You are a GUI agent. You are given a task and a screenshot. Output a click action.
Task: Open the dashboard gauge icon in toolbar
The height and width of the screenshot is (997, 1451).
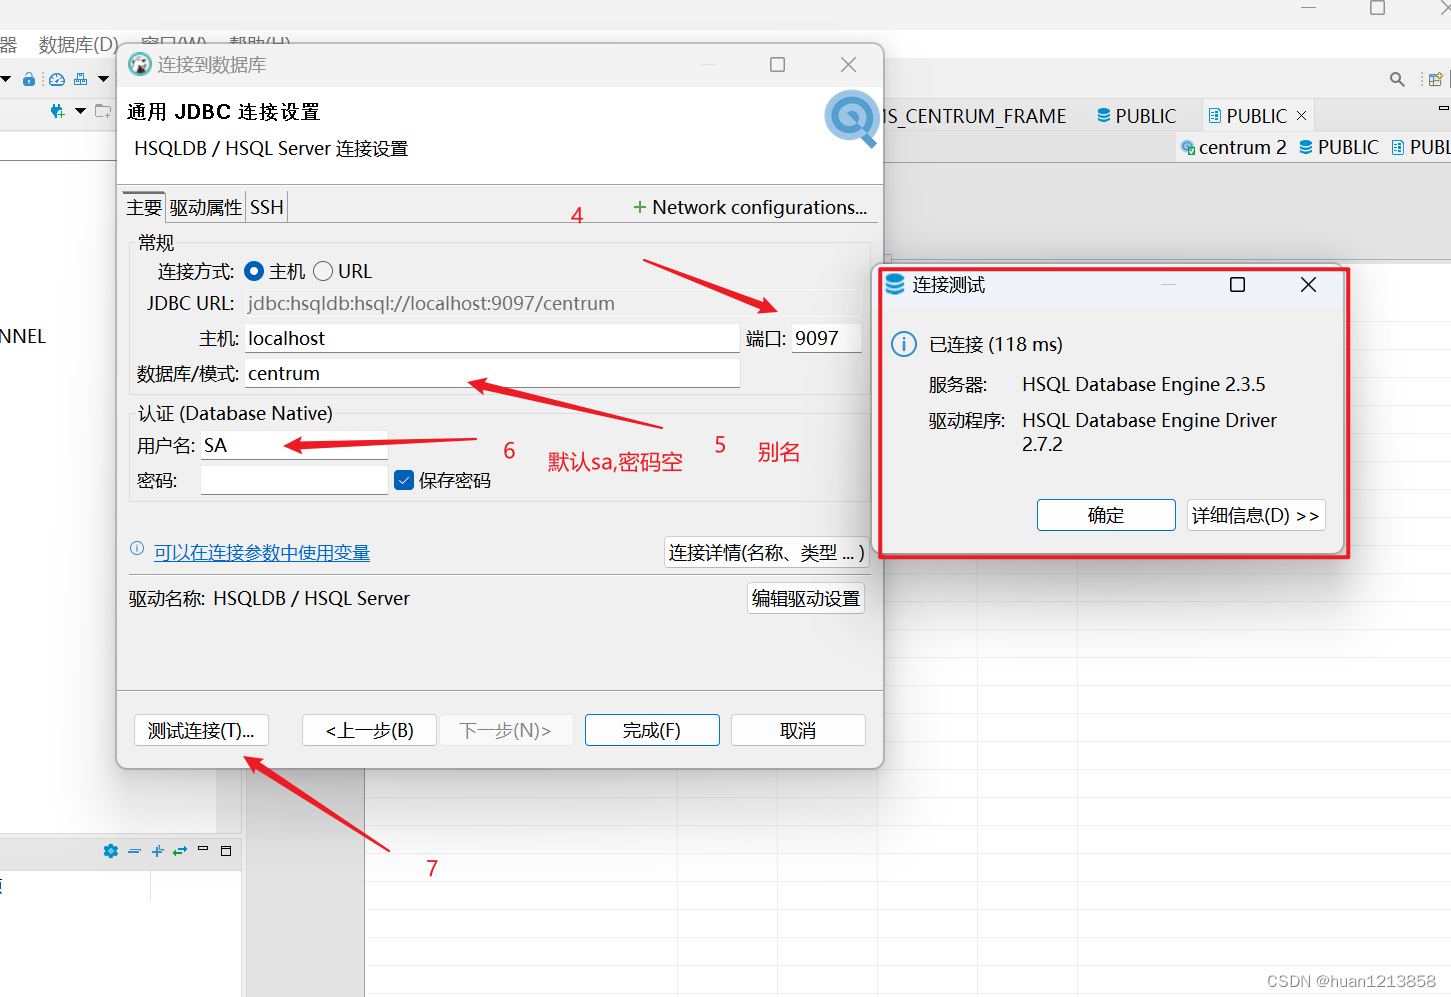57,79
